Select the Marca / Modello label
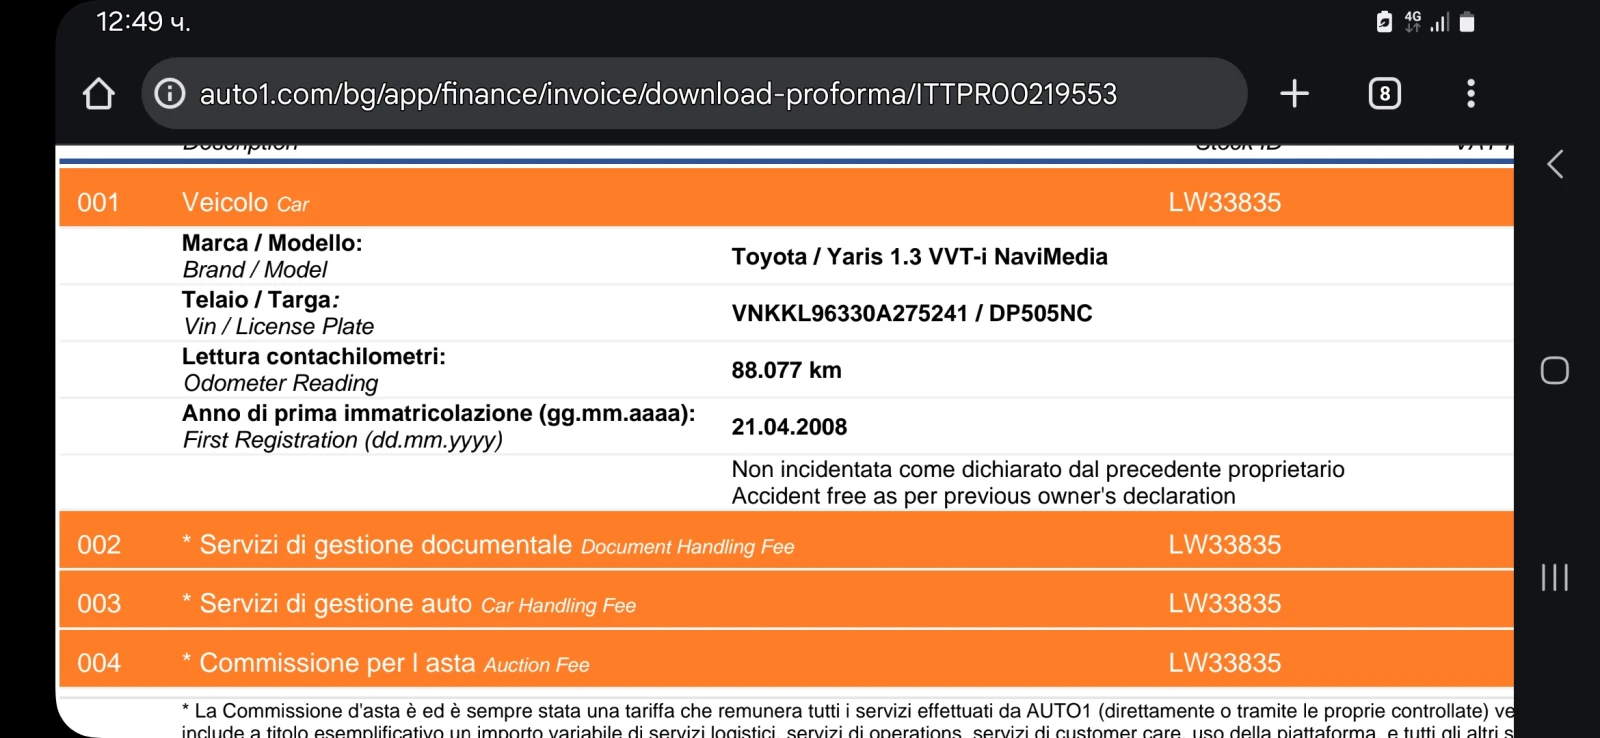Viewport: 1600px width, 738px height. click(272, 243)
